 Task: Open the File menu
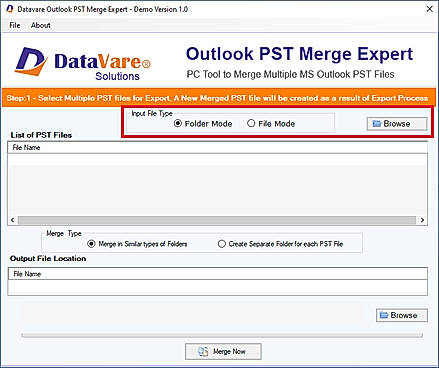(x=15, y=25)
